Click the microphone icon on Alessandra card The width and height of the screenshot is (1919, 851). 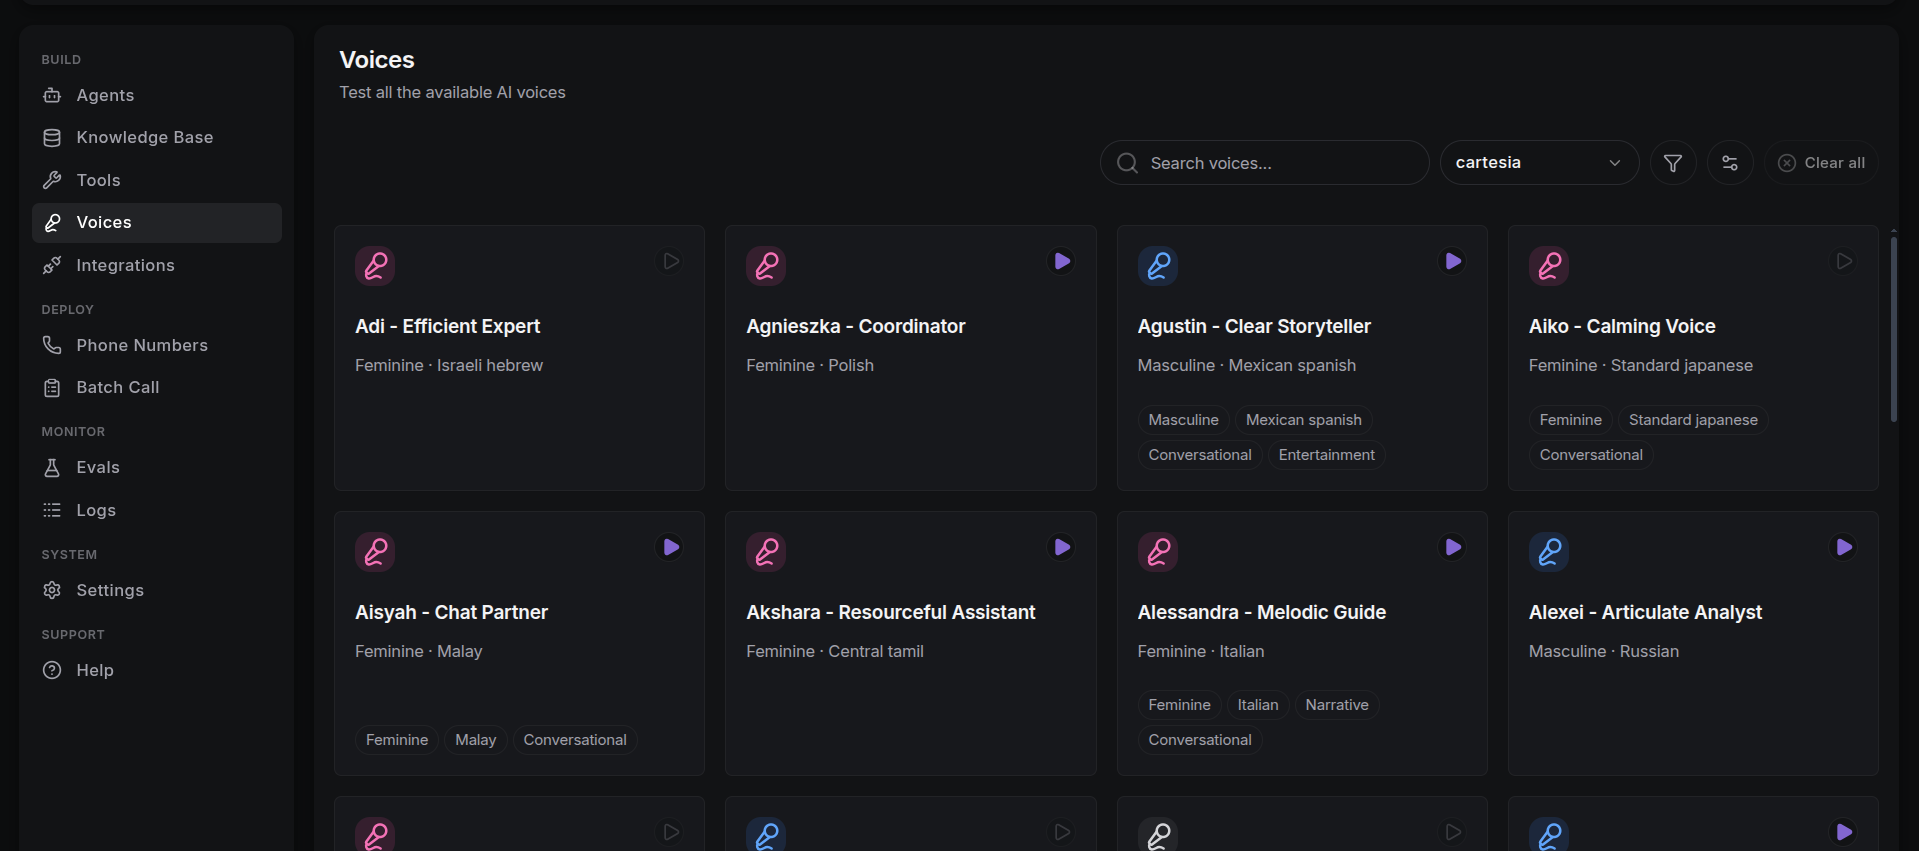click(1158, 552)
